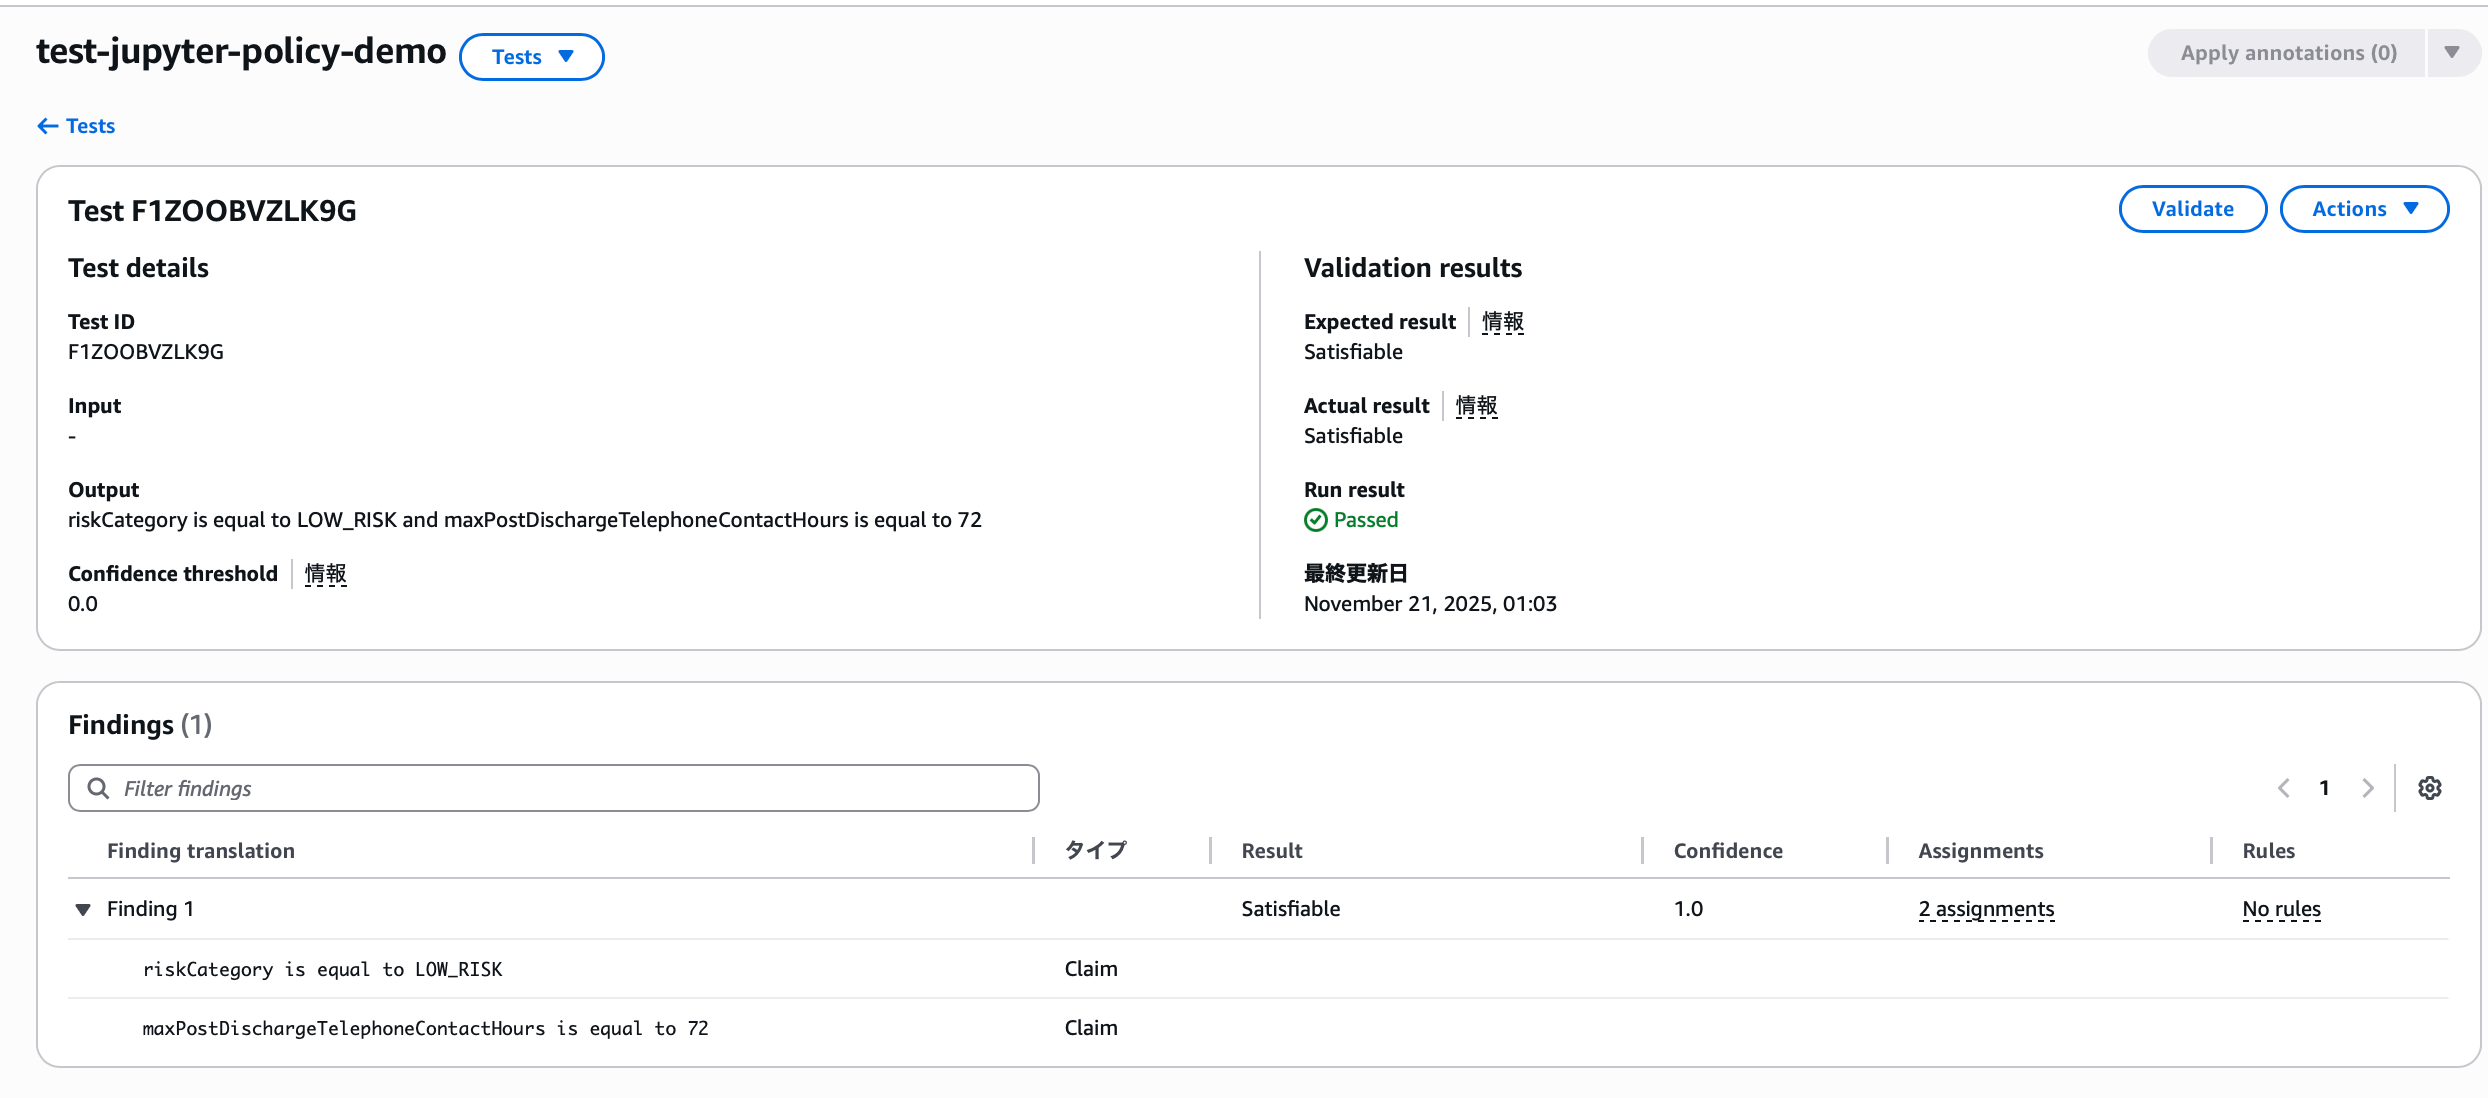This screenshot has width=2488, height=1098.
Task: Click the No rules link
Action: point(2281,909)
